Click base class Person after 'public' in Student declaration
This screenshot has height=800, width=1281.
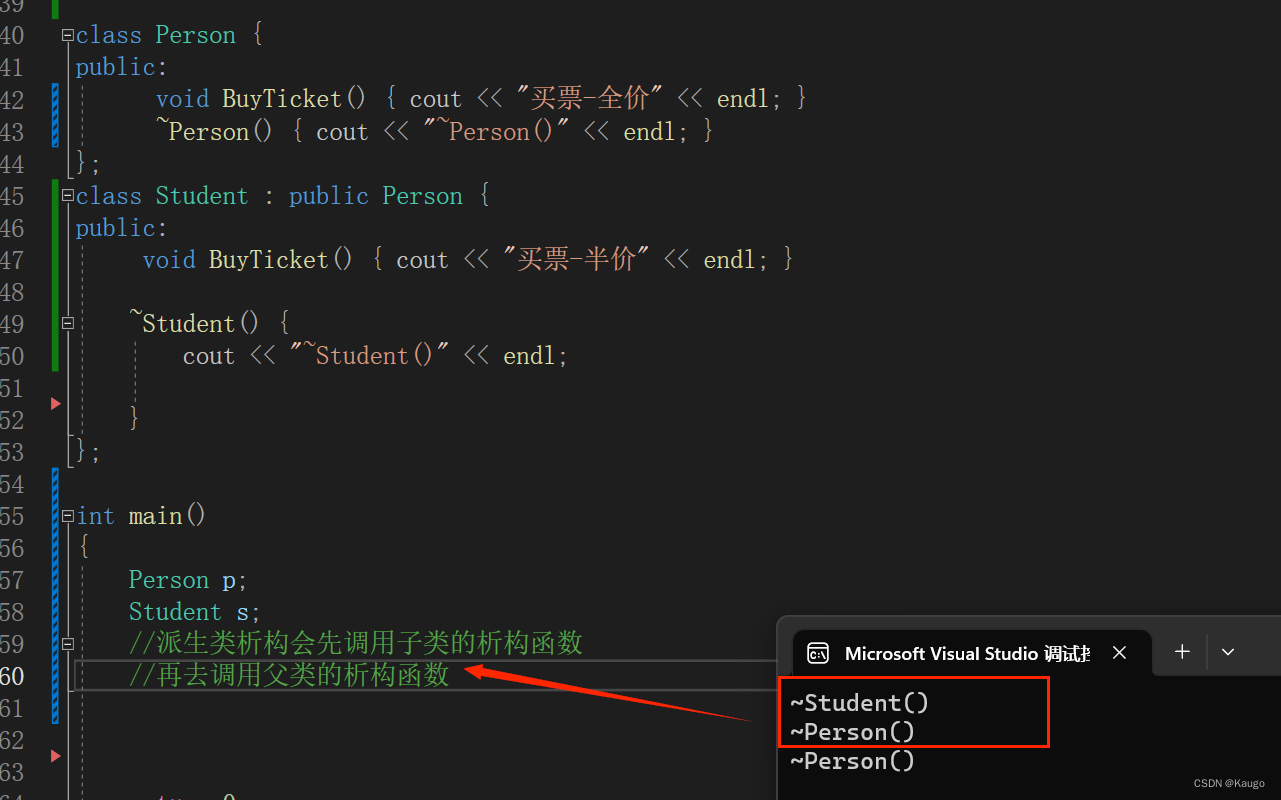click(423, 195)
